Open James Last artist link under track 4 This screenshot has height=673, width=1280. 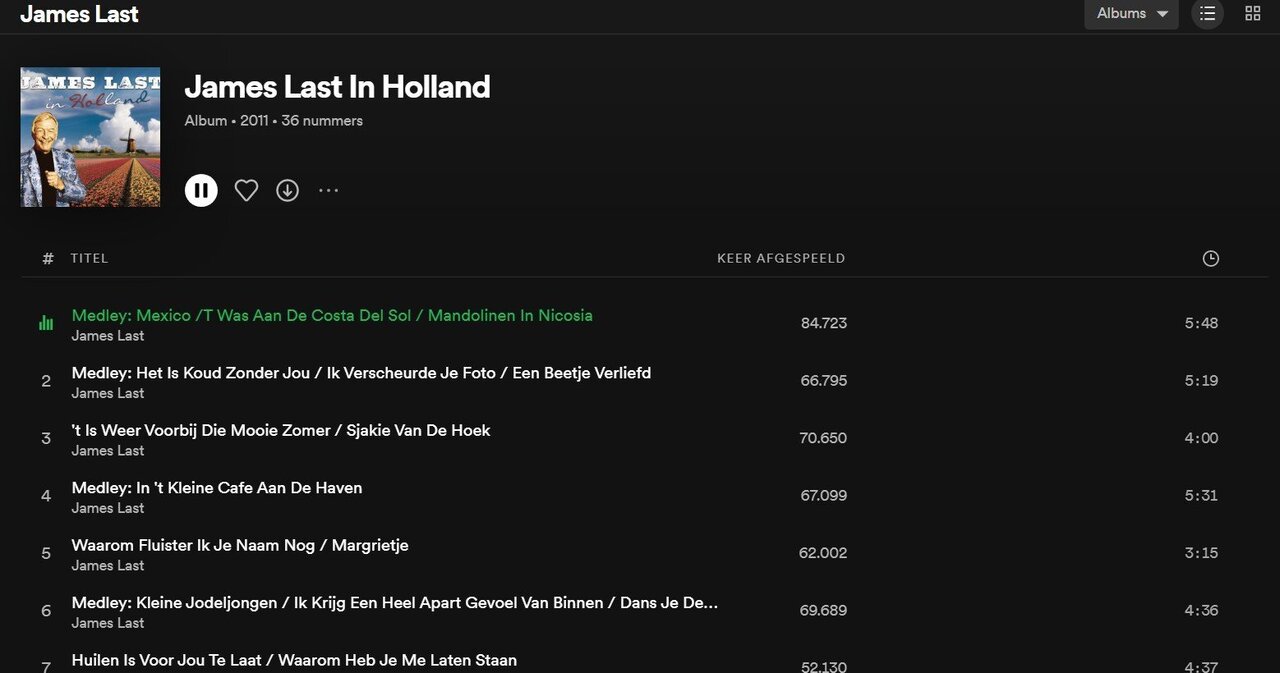coord(108,508)
